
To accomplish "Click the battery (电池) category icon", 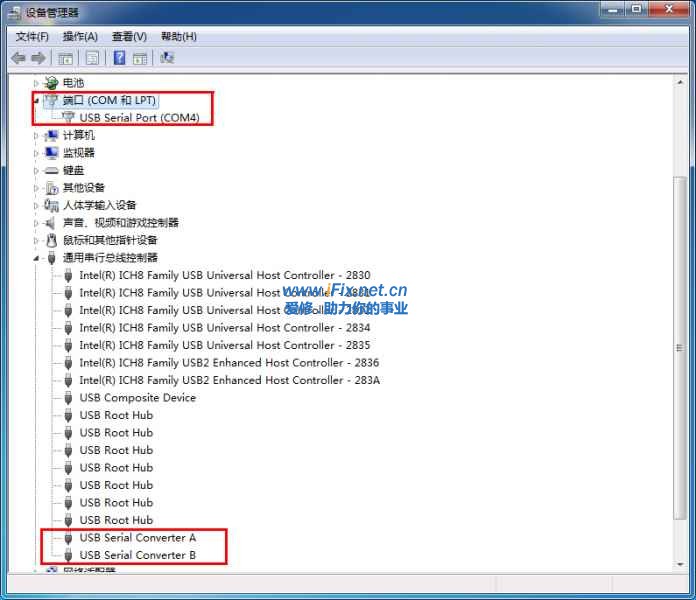I will [x=51, y=83].
